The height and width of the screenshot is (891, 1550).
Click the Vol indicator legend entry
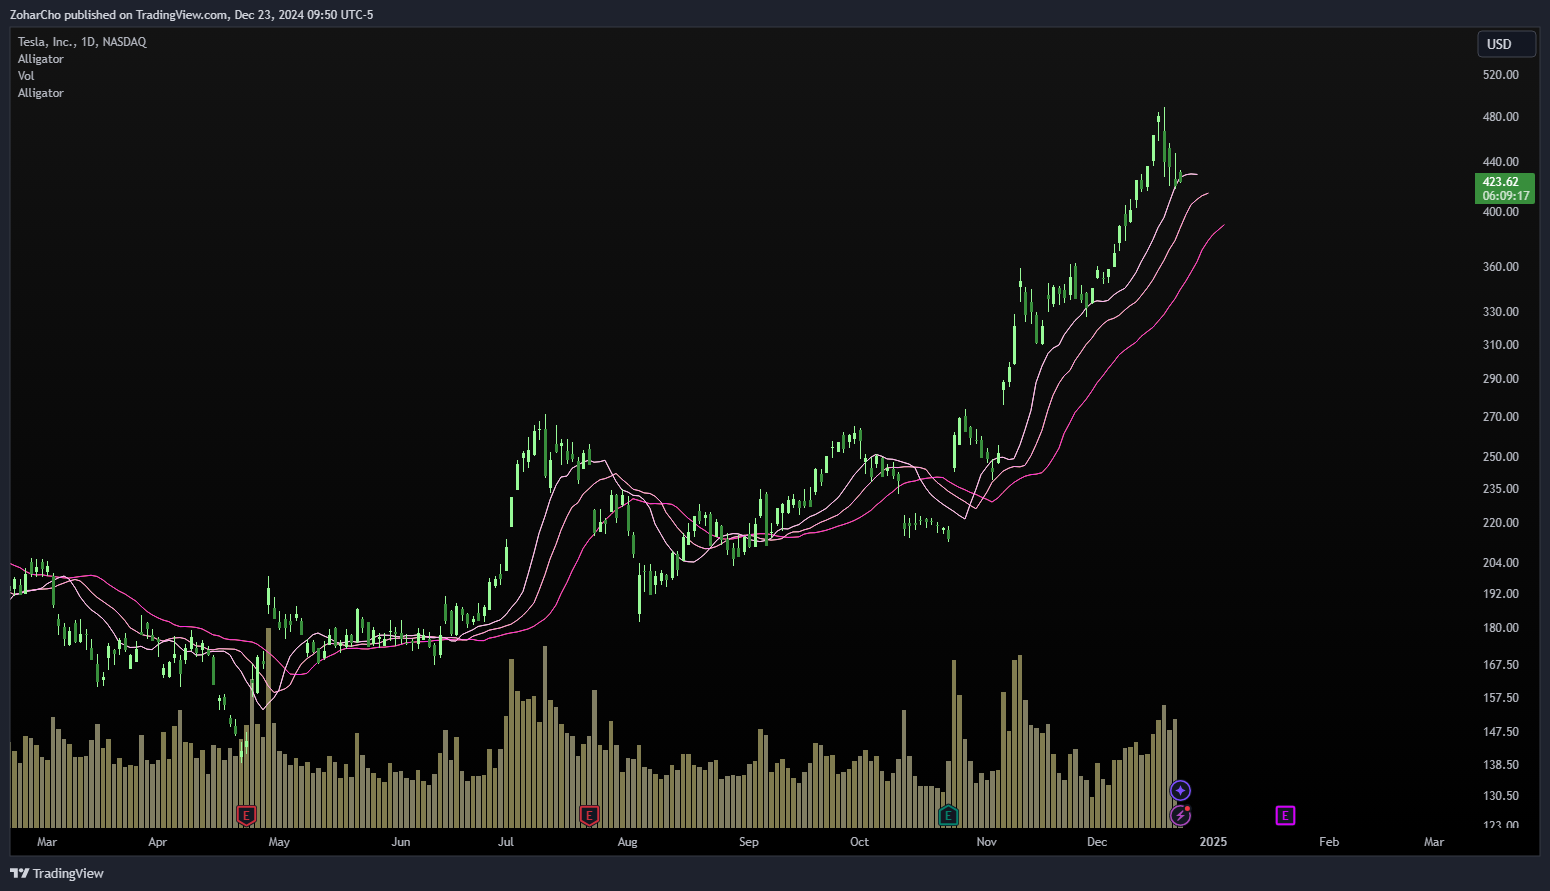pyautogui.click(x=26, y=76)
